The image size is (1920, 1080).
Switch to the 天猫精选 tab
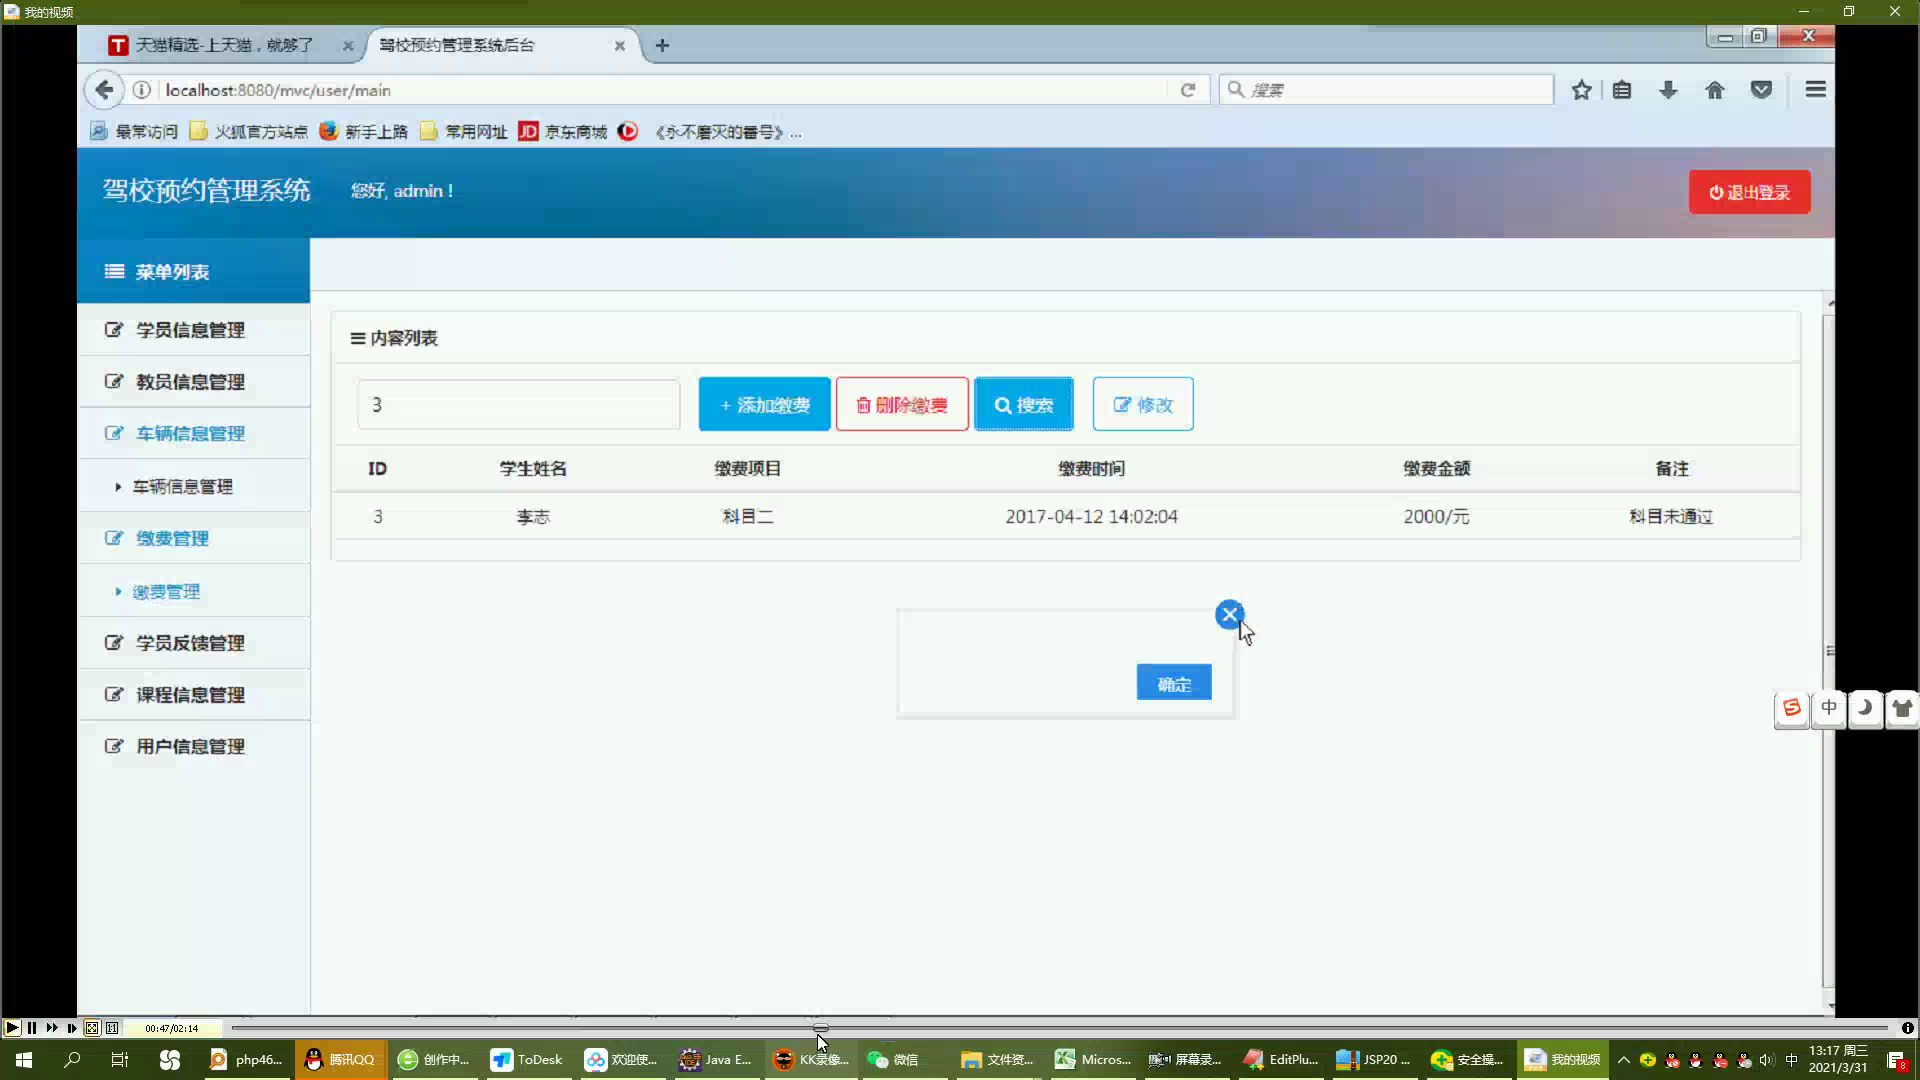click(x=222, y=45)
